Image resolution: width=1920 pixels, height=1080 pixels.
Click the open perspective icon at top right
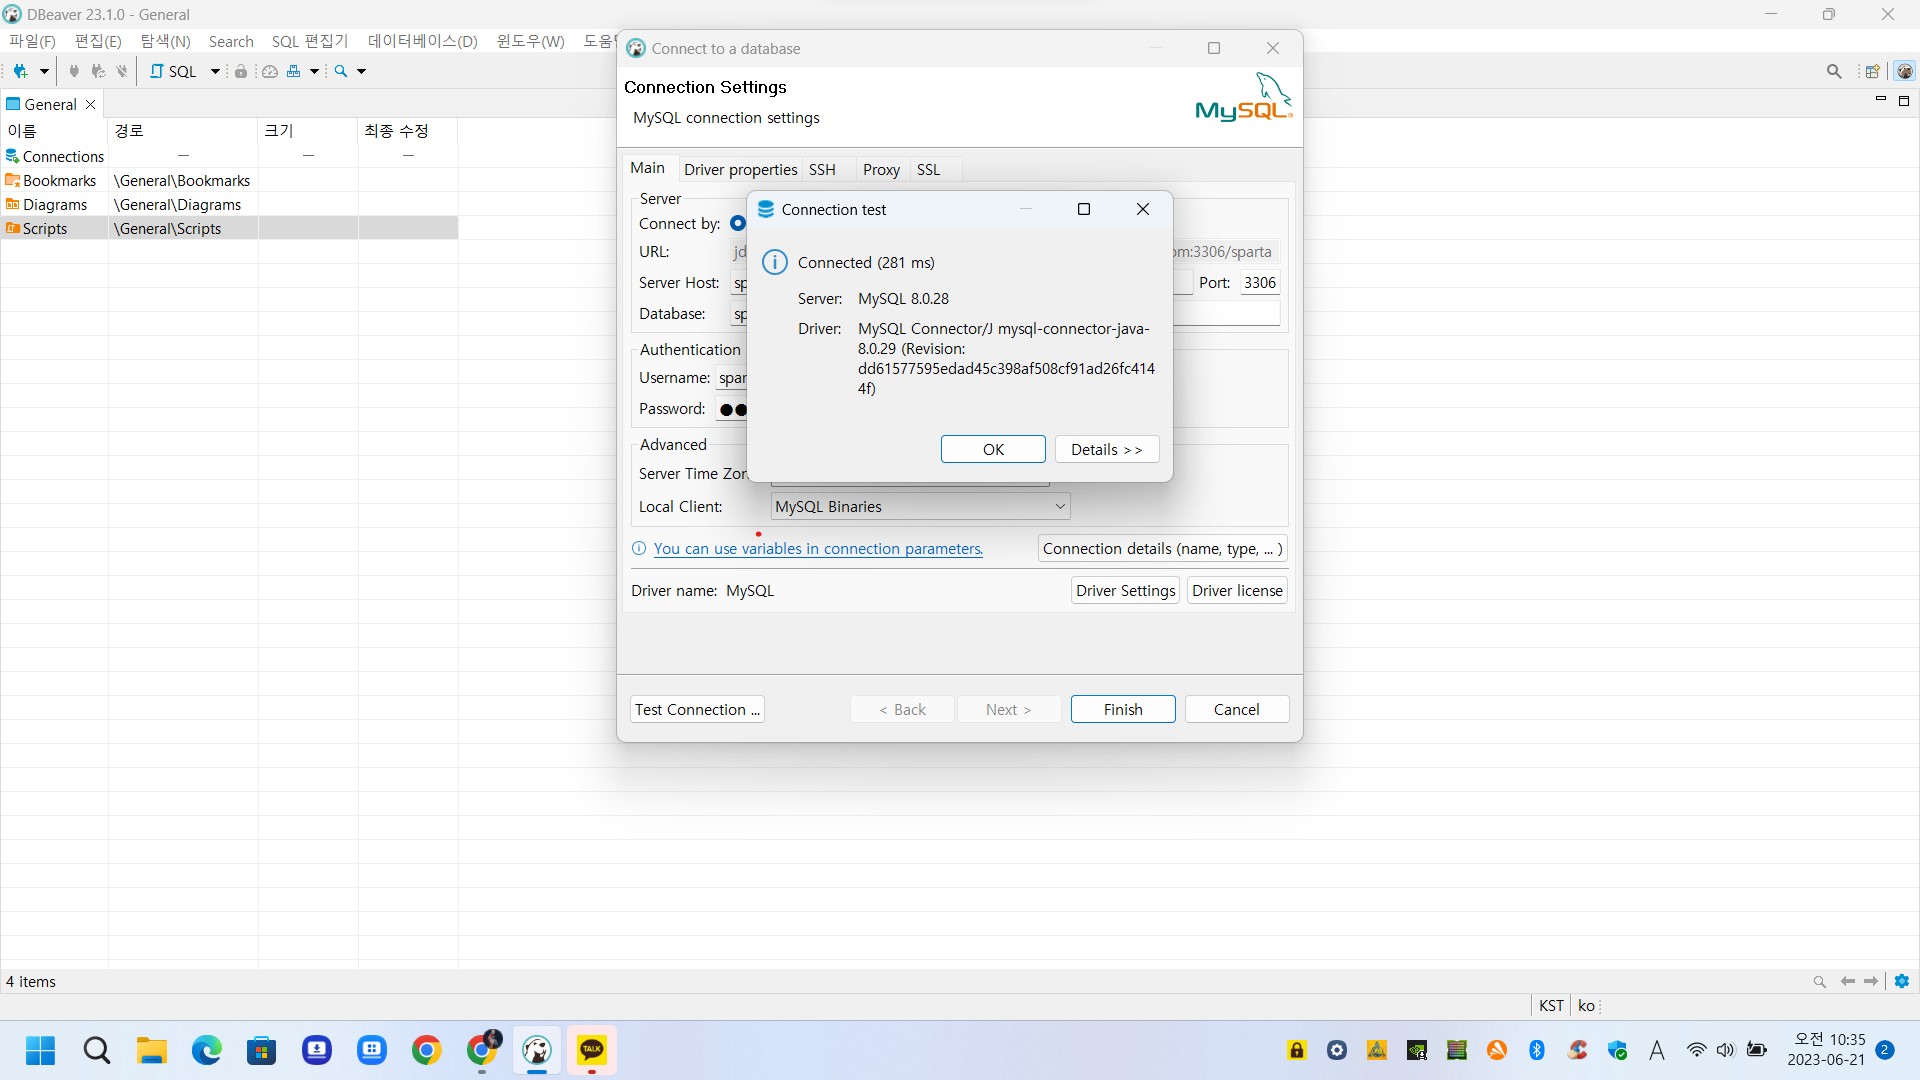point(1872,71)
